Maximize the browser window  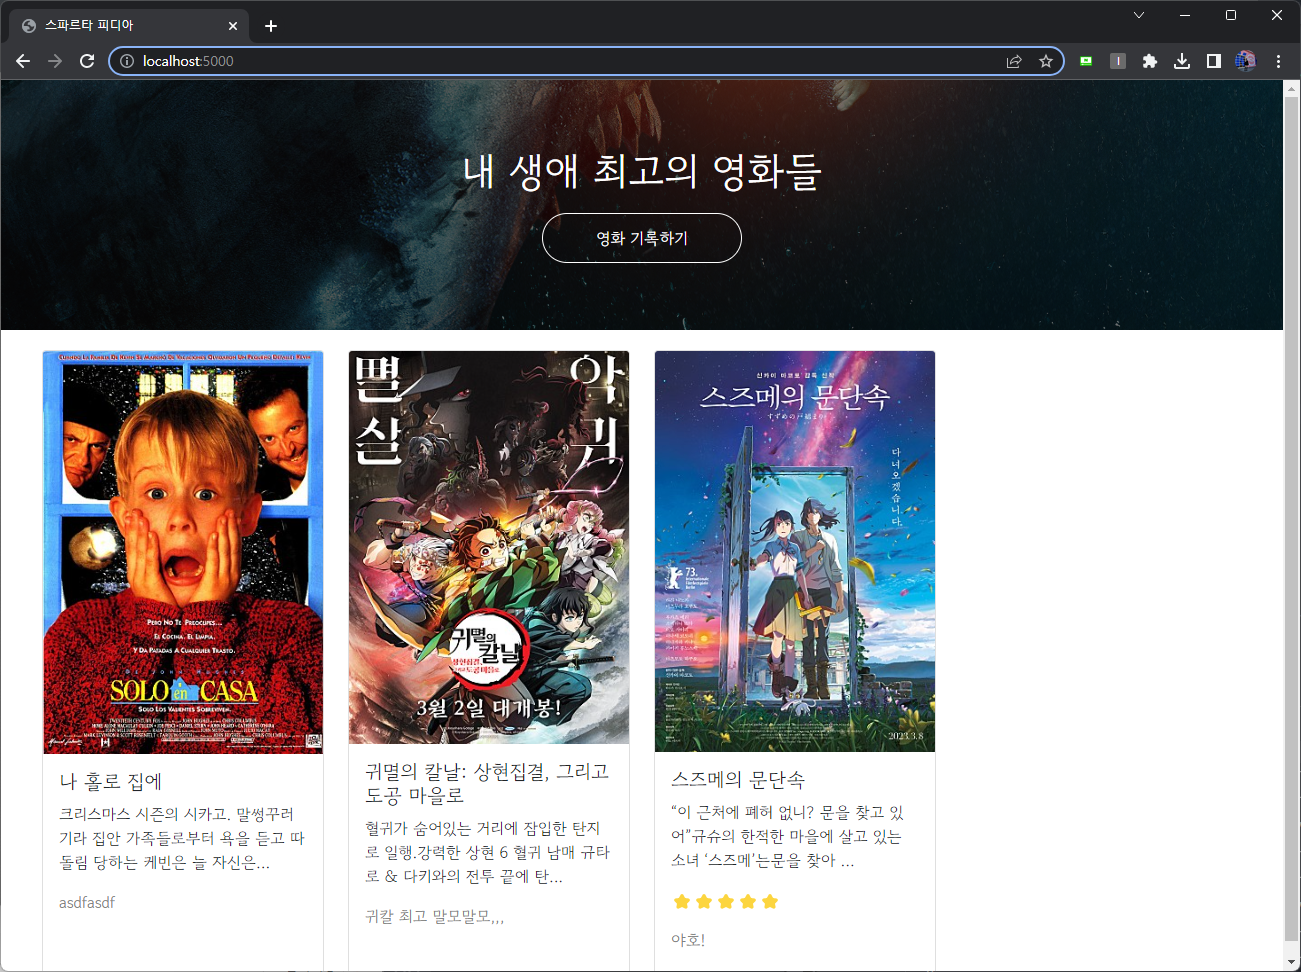tap(1231, 15)
